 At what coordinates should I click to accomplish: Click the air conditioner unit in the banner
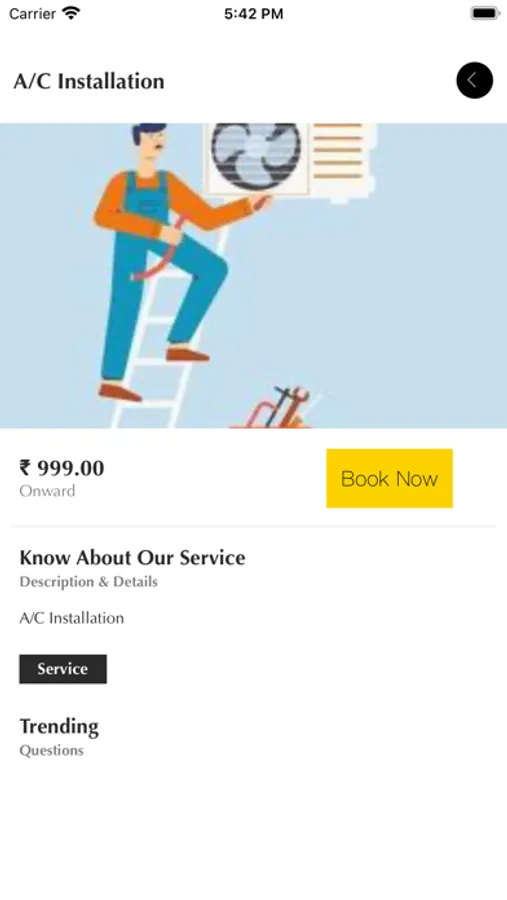point(291,161)
